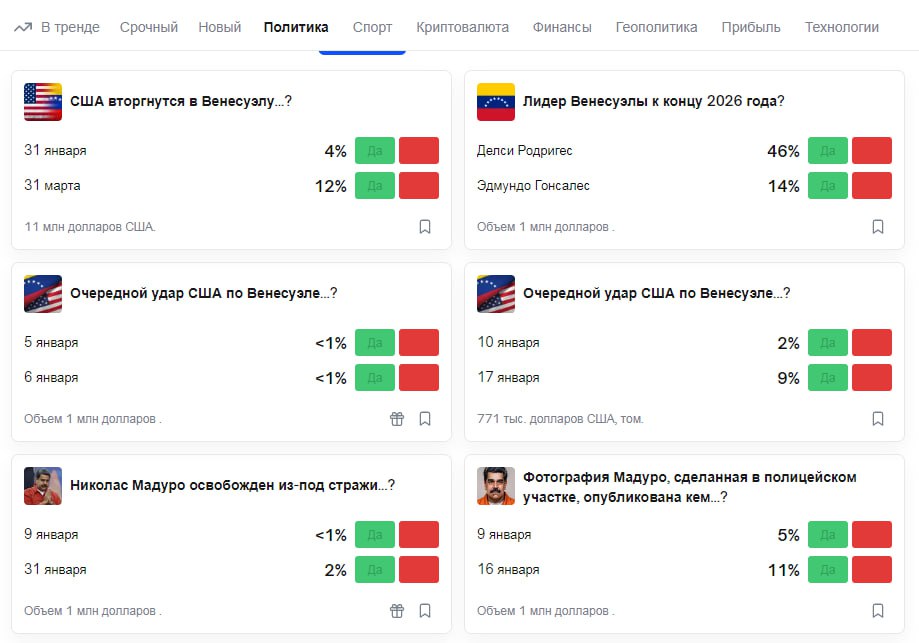
Task: Select the Геополитика category tab
Action: [x=656, y=27]
